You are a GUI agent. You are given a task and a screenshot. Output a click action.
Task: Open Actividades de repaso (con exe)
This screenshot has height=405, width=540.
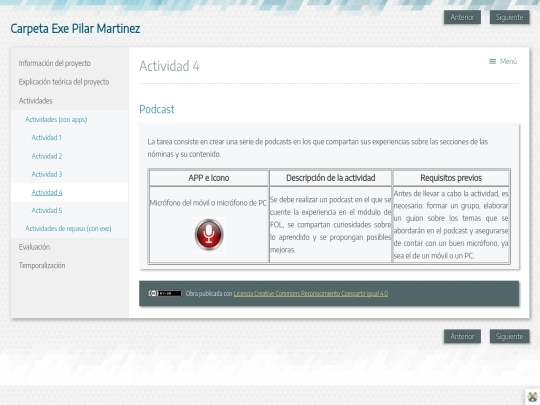pyautogui.click(x=68, y=229)
